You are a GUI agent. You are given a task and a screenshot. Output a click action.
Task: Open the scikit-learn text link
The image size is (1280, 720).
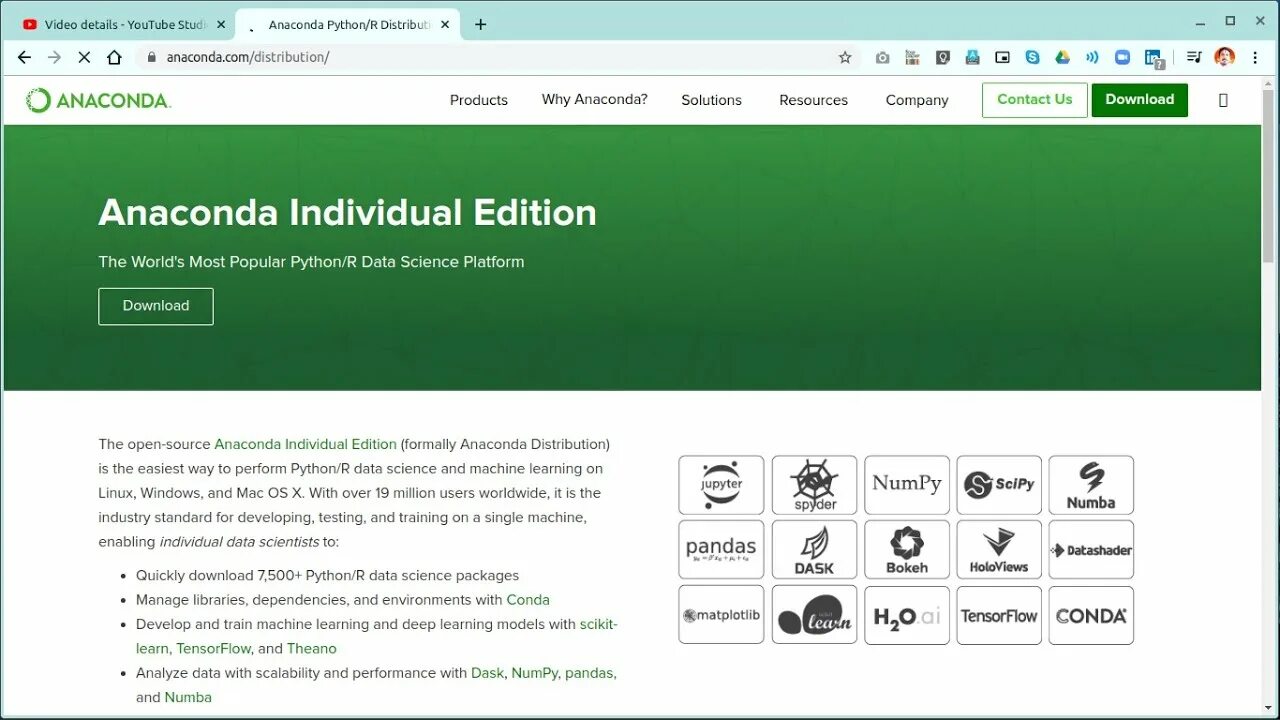pos(599,624)
